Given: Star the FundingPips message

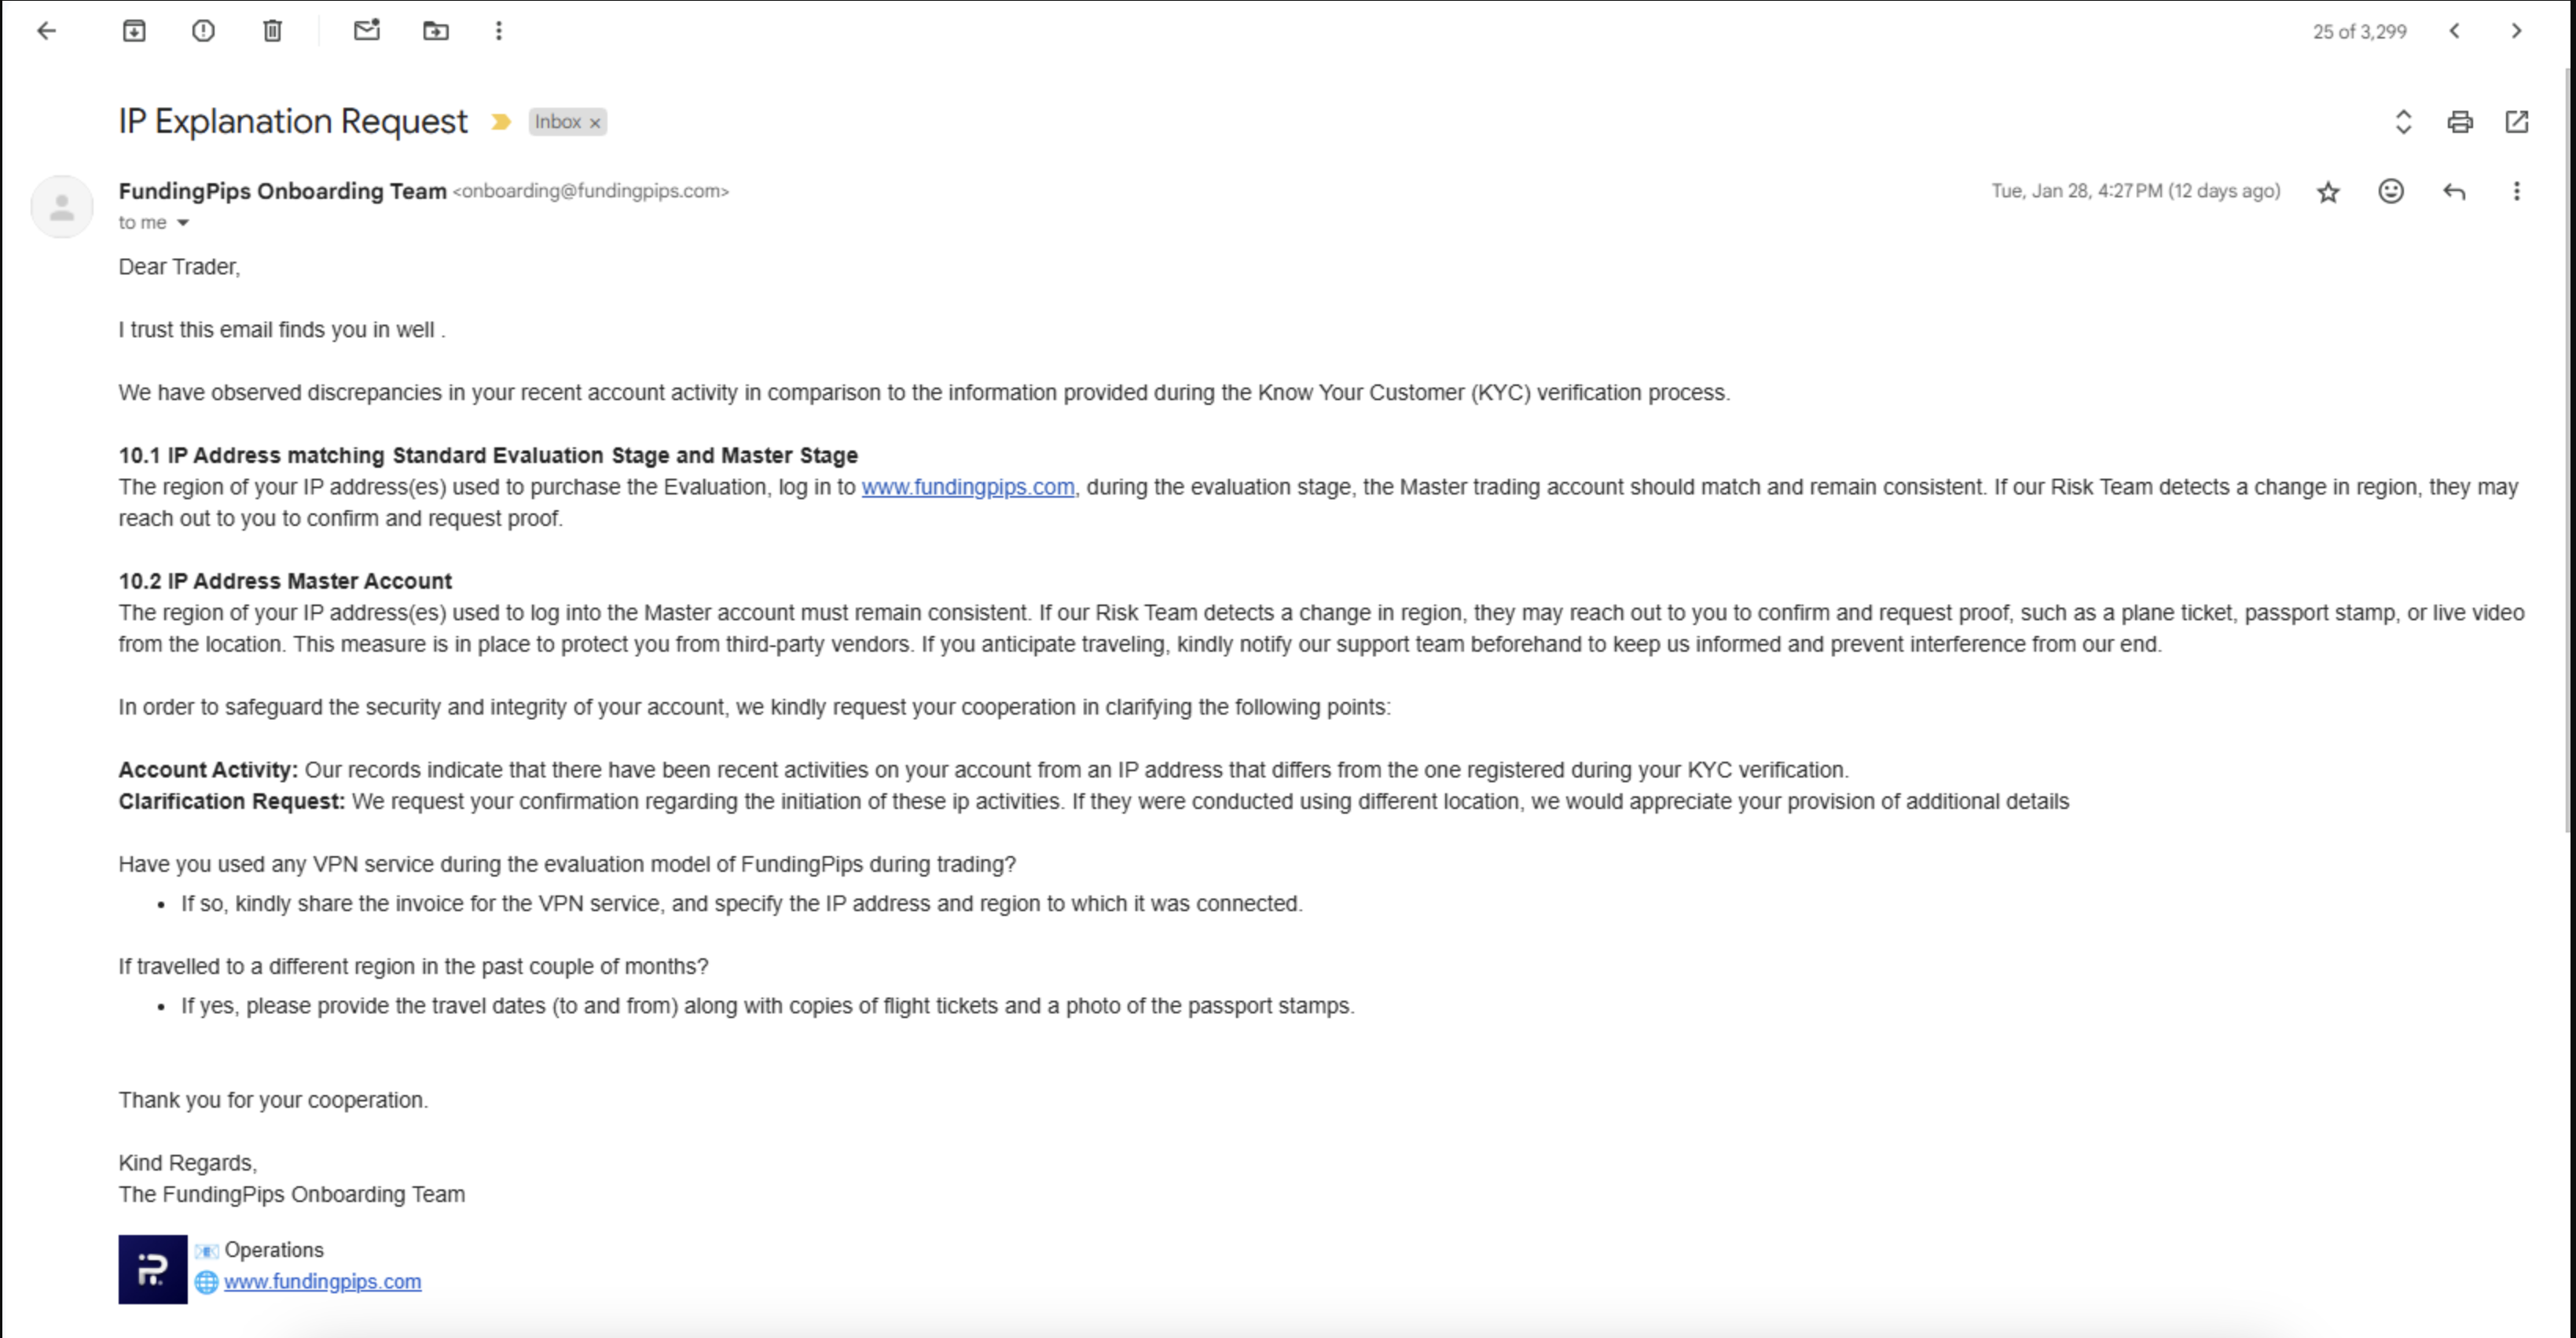Looking at the screenshot, I should pyautogui.click(x=2328, y=192).
